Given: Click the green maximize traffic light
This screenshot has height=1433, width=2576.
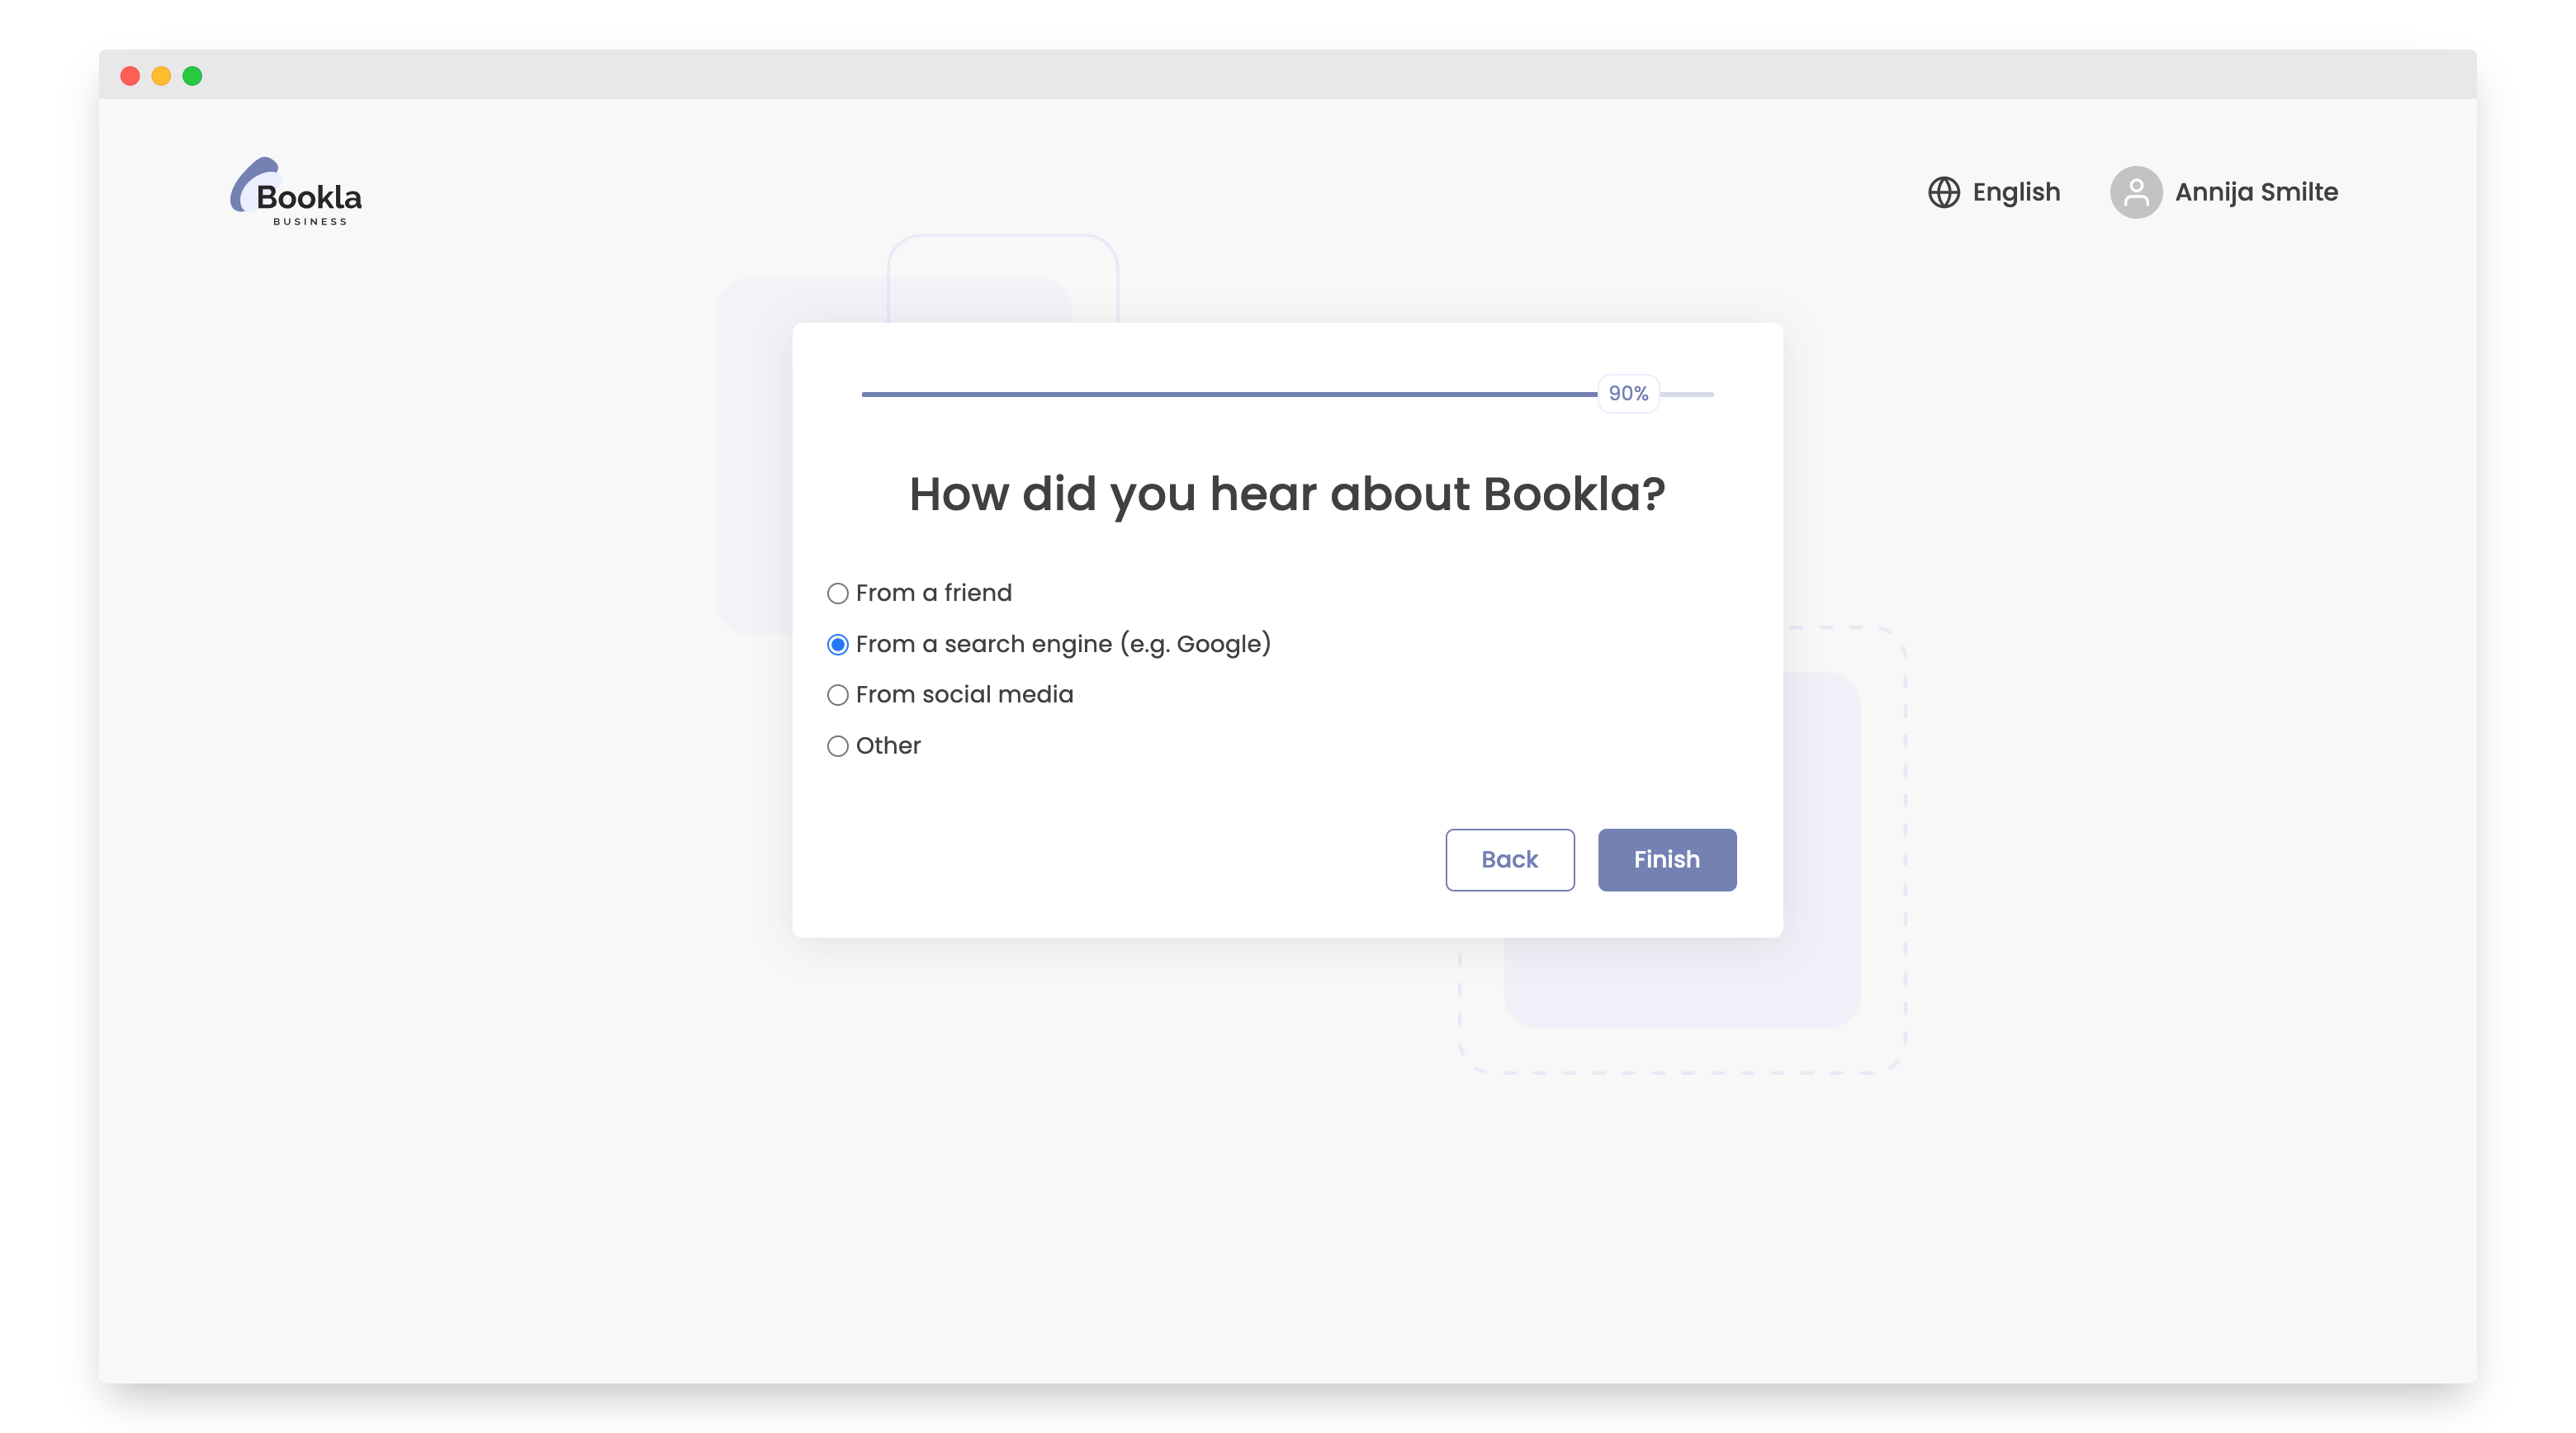Looking at the screenshot, I should click(192, 75).
